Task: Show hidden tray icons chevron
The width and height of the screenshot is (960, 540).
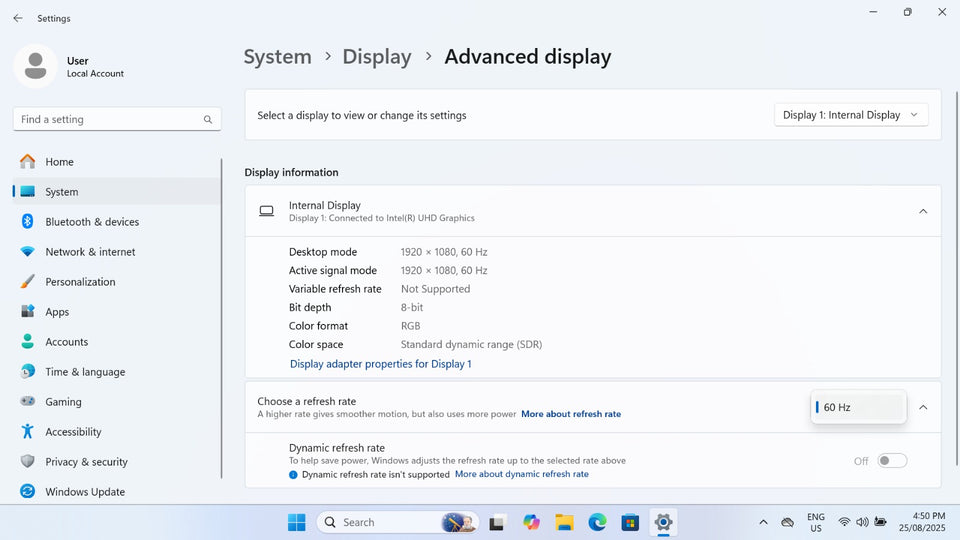Action: (763, 522)
